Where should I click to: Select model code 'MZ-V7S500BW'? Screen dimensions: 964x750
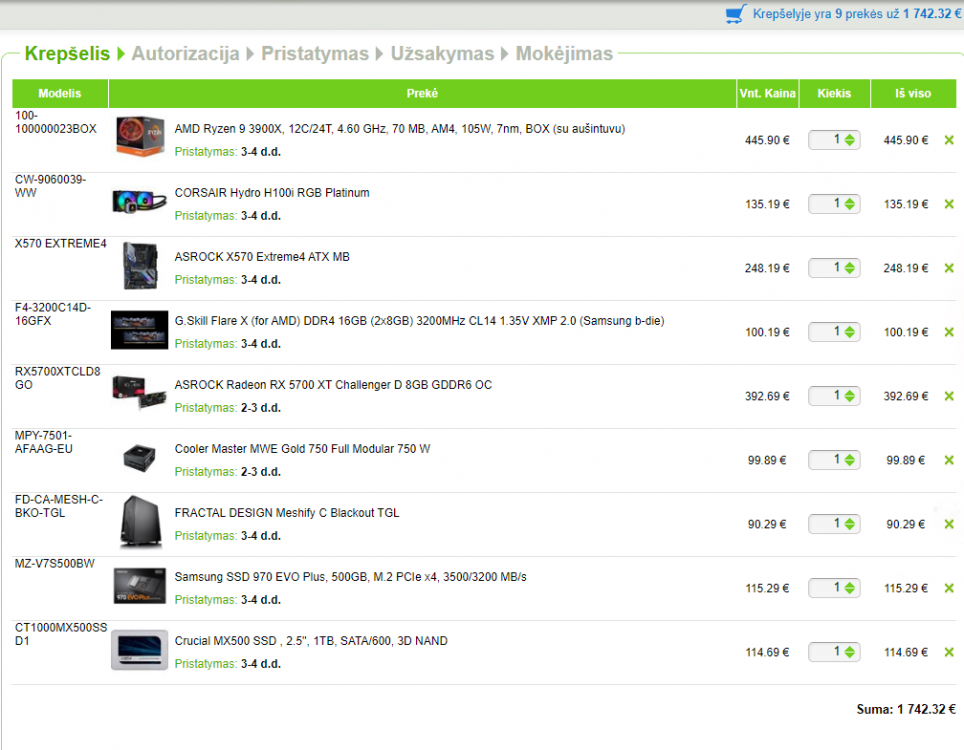[55, 564]
